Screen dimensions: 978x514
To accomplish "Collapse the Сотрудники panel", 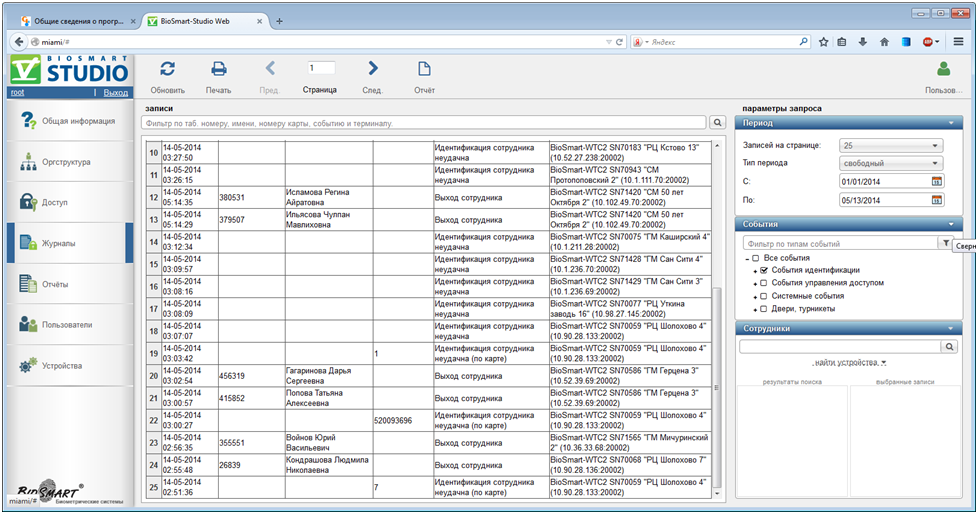I will (x=951, y=328).
